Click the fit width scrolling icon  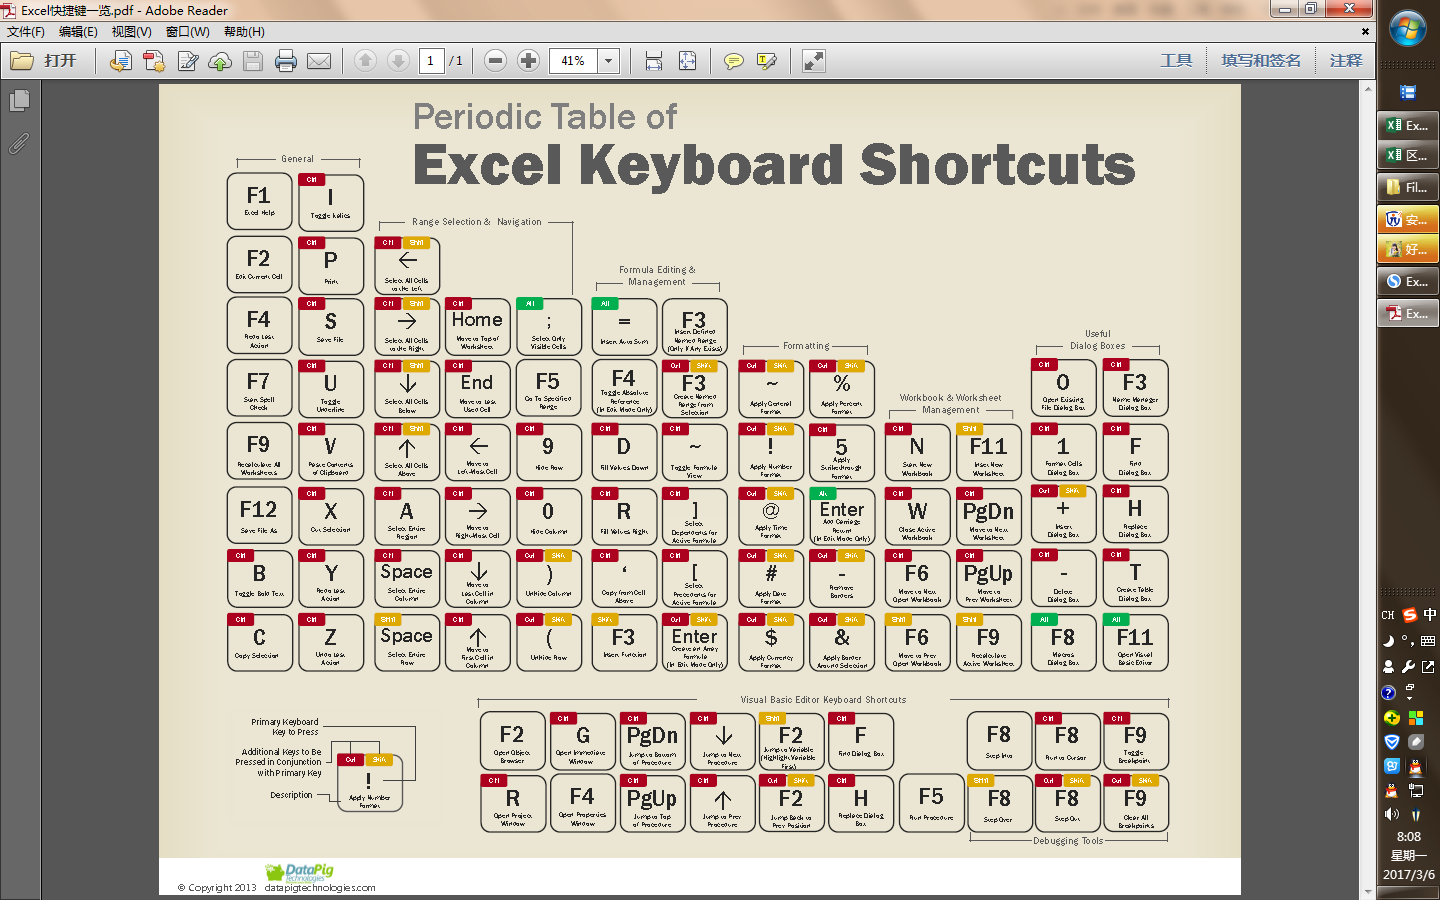coord(654,61)
